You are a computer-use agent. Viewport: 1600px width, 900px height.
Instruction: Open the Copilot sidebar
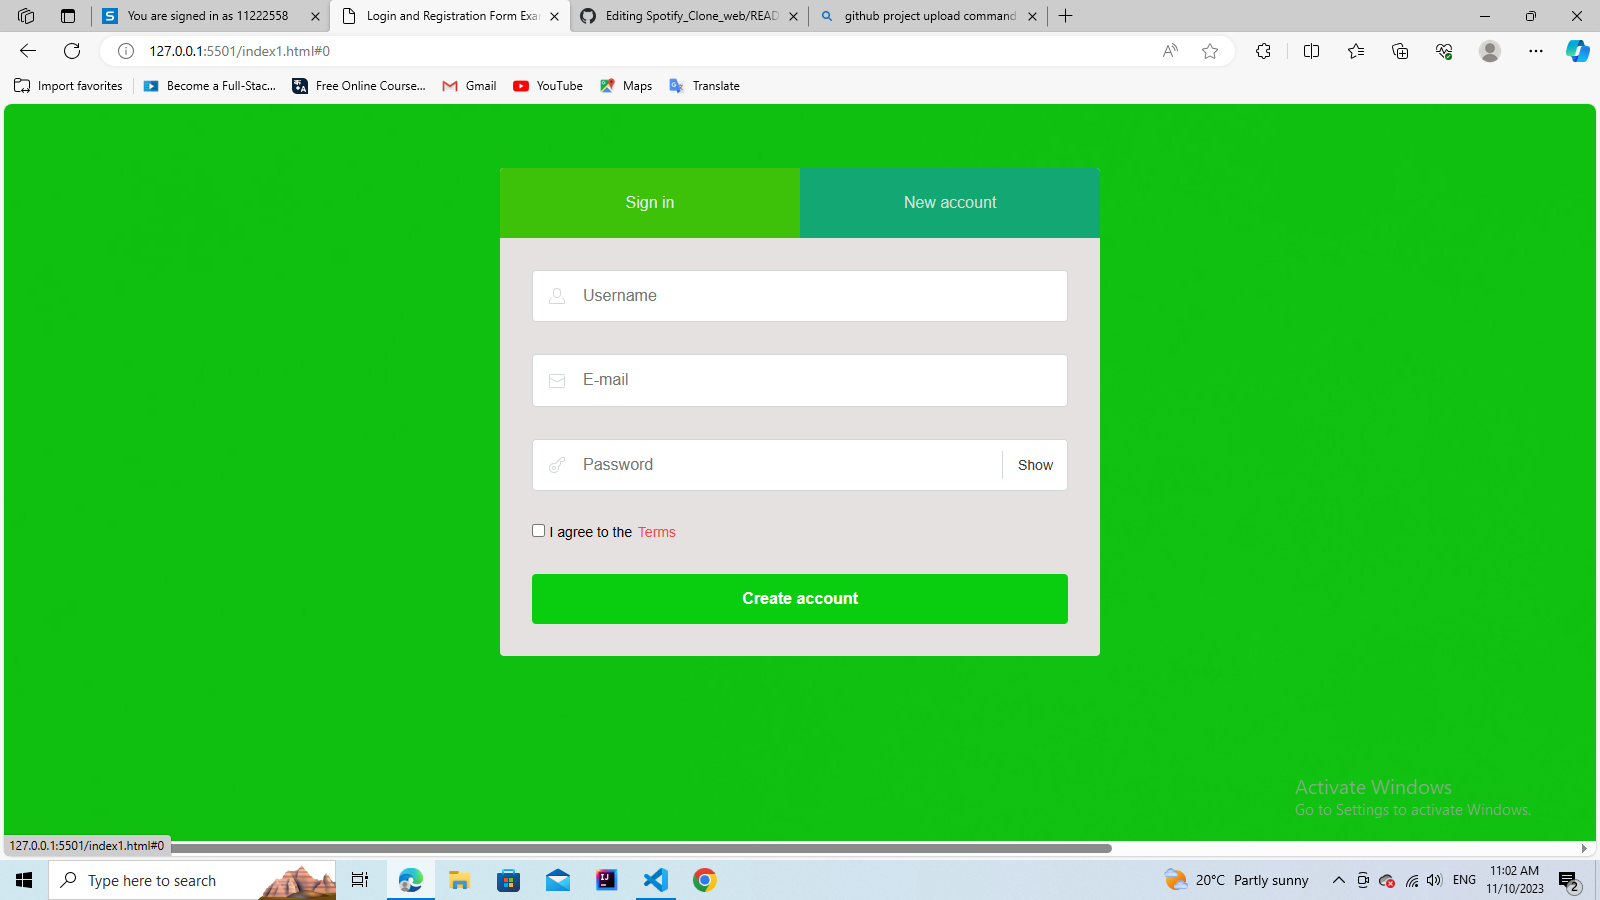[1577, 51]
